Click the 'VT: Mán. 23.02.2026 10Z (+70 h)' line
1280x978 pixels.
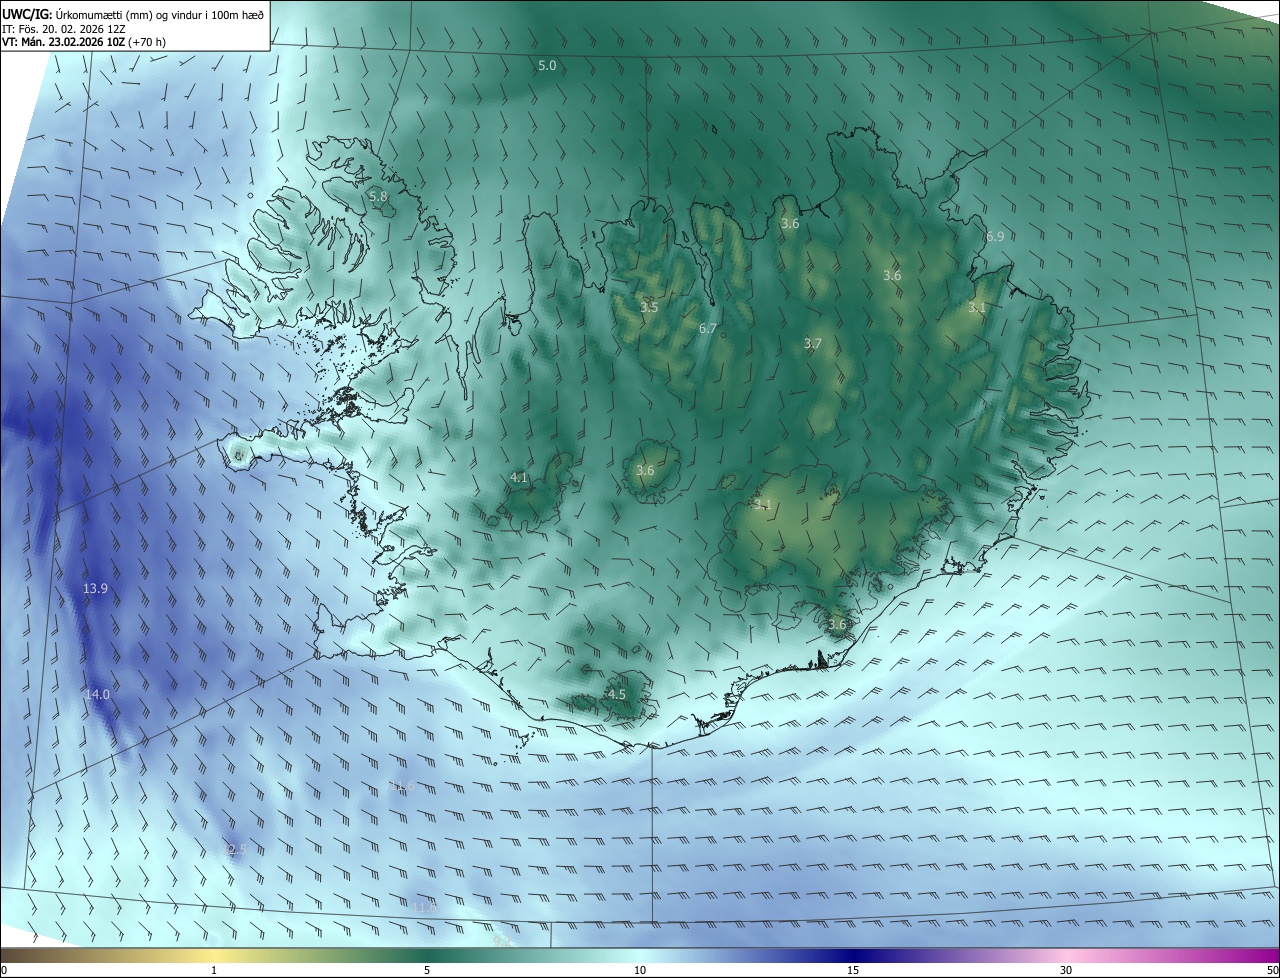(83, 43)
